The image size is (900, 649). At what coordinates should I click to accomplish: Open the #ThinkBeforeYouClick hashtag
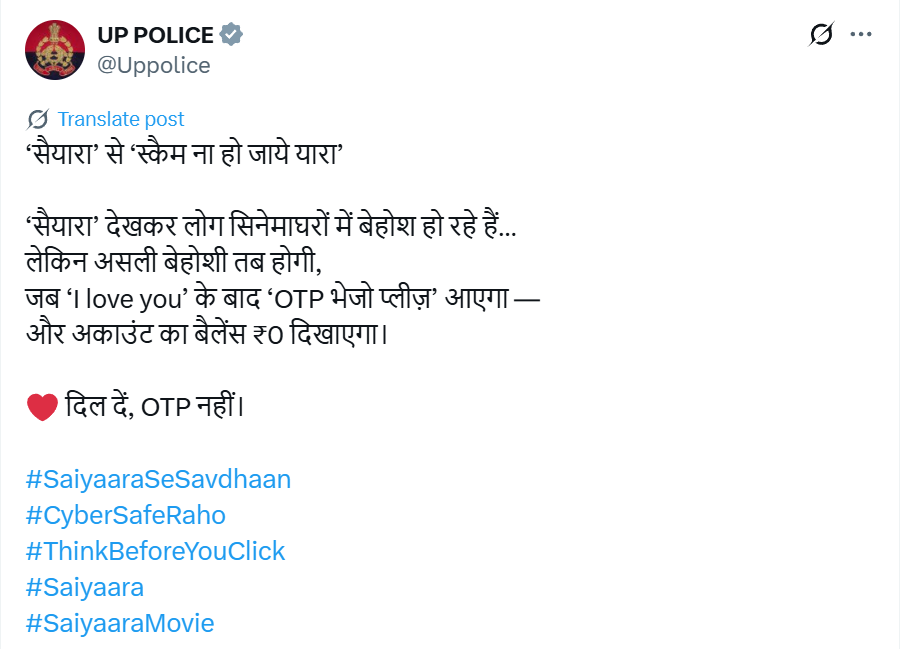[156, 551]
